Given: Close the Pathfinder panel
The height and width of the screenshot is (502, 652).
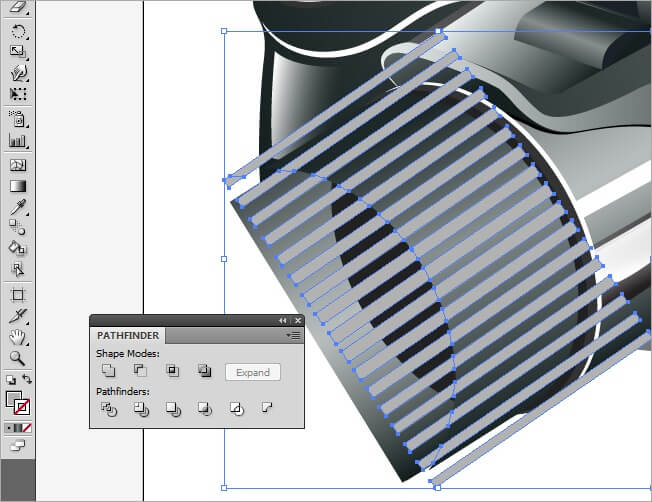Looking at the screenshot, I should (296, 320).
